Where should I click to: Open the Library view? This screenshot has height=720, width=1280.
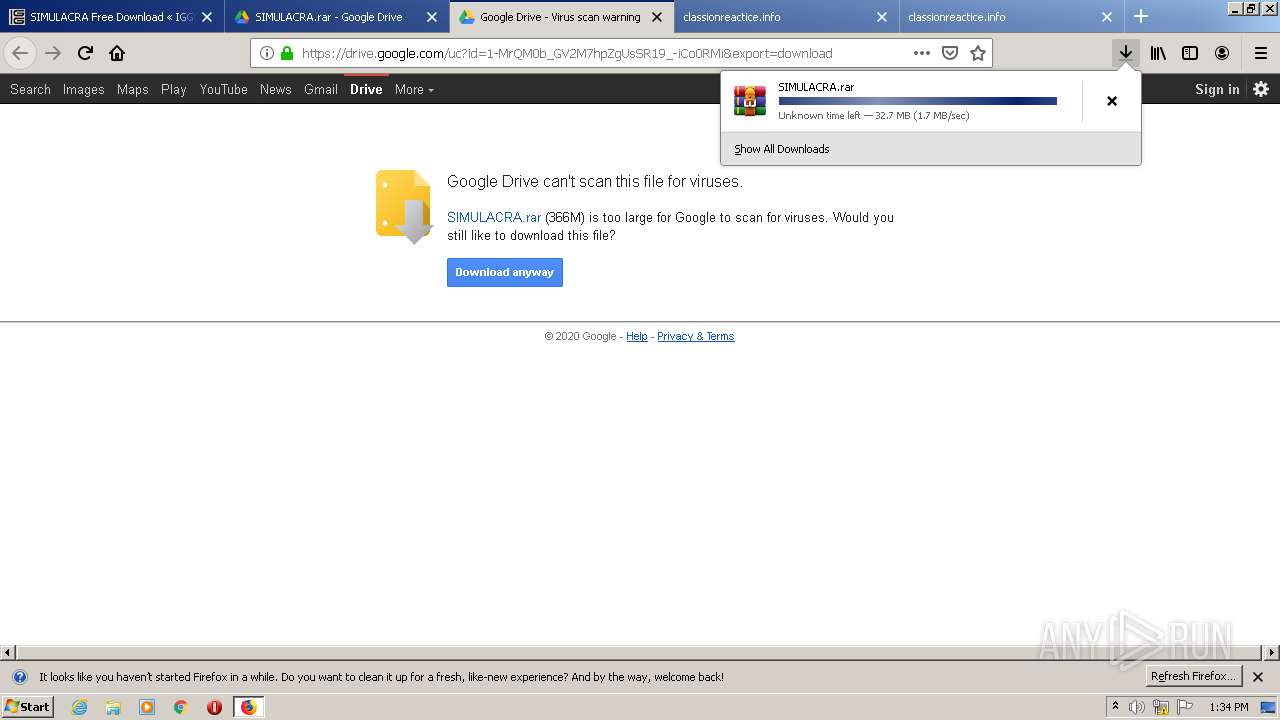coord(1158,53)
